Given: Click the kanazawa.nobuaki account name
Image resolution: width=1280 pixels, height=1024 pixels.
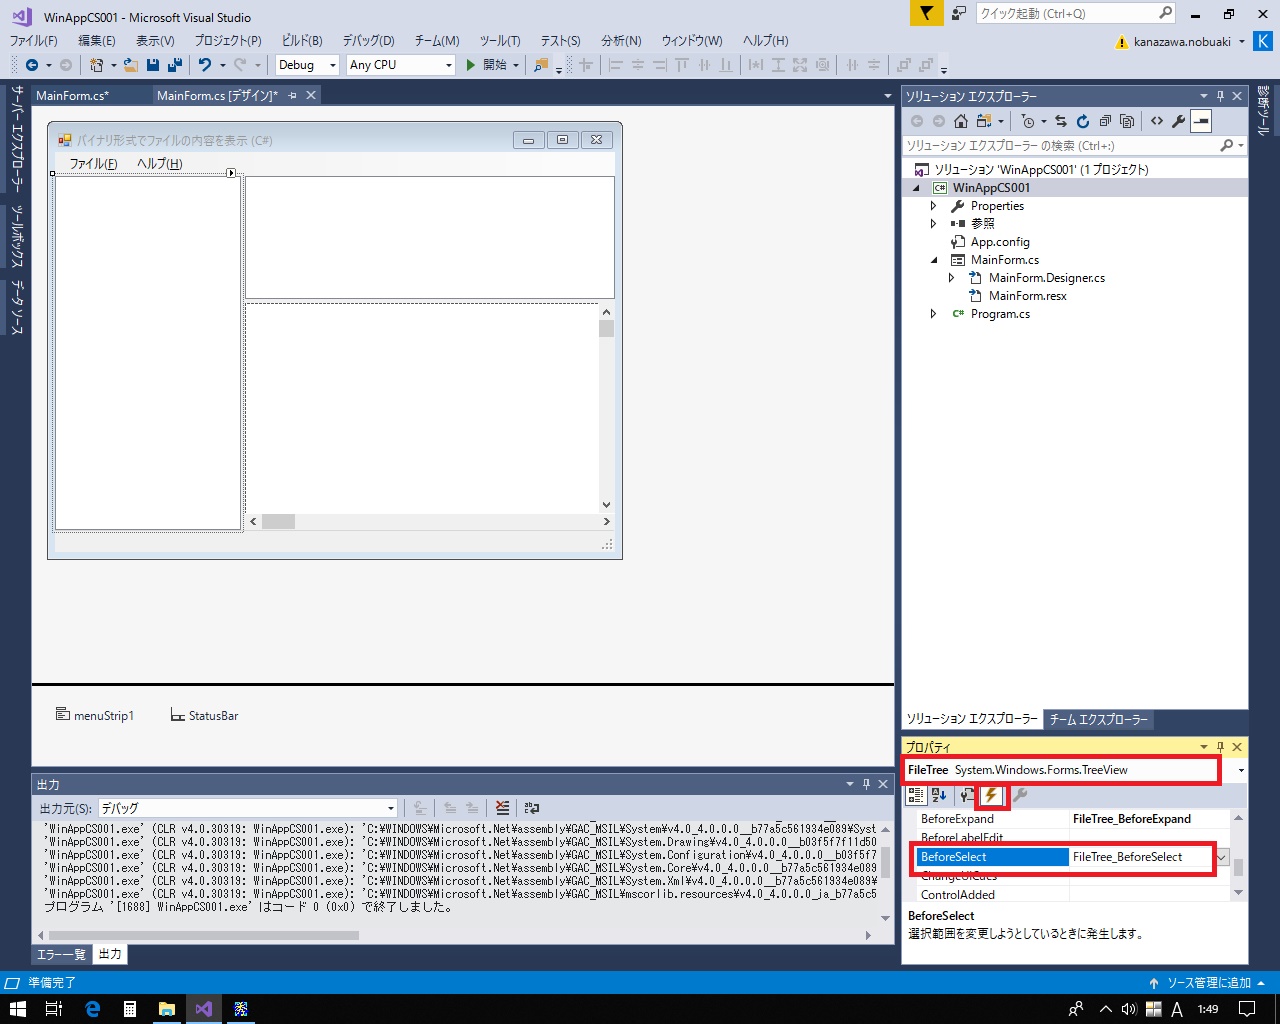Looking at the screenshot, I should 1182,41.
